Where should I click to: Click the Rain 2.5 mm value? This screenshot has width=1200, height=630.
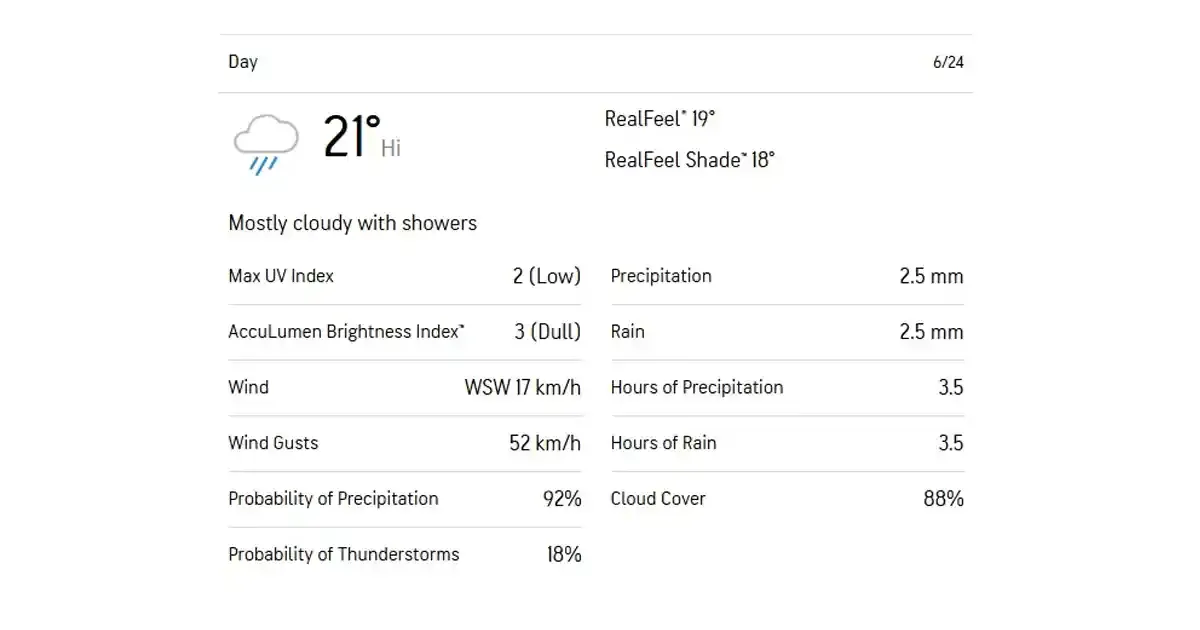tap(931, 332)
